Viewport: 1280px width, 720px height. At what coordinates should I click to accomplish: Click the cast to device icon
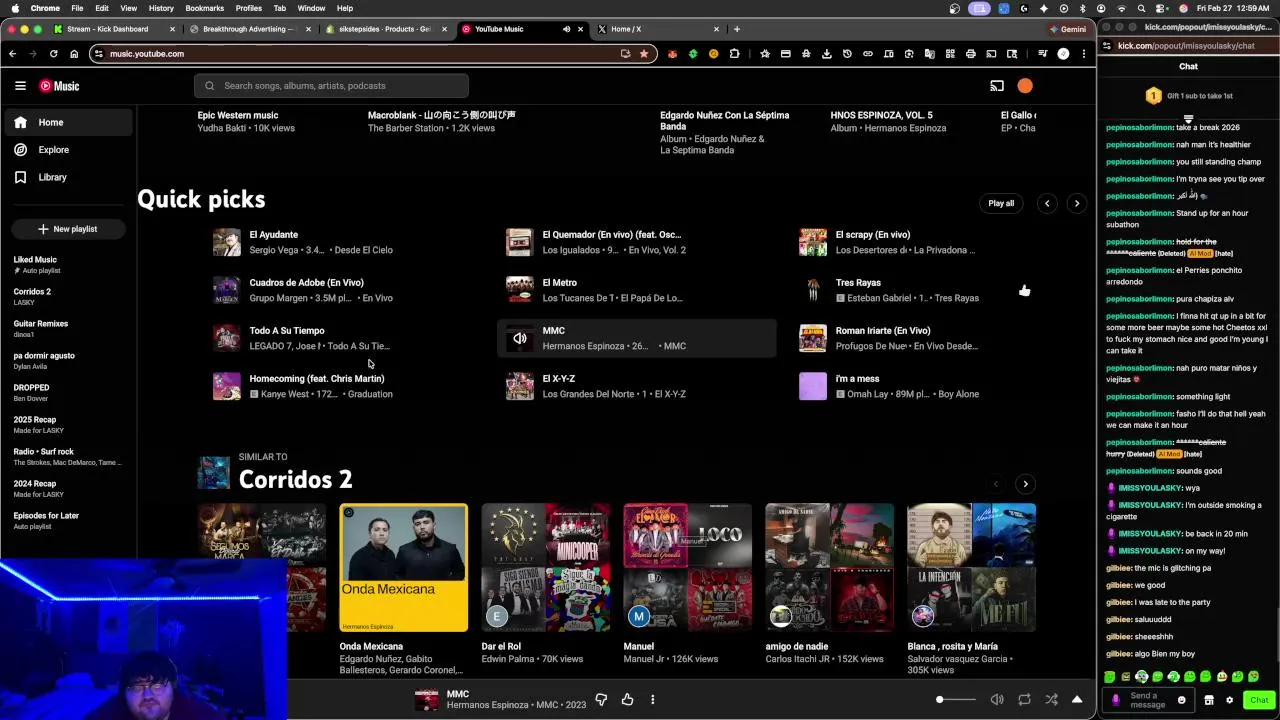click(x=997, y=86)
